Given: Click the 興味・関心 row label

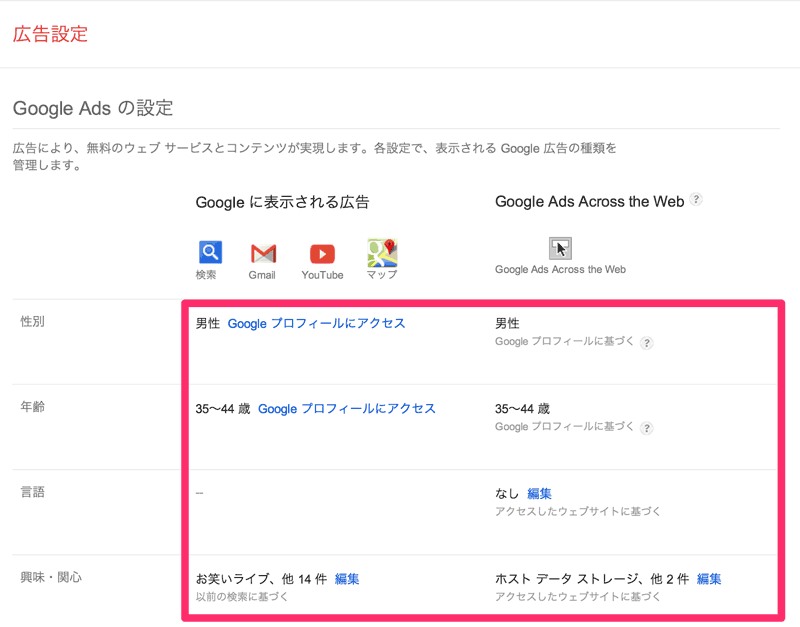Looking at the screenshot, I should (51, 577).
